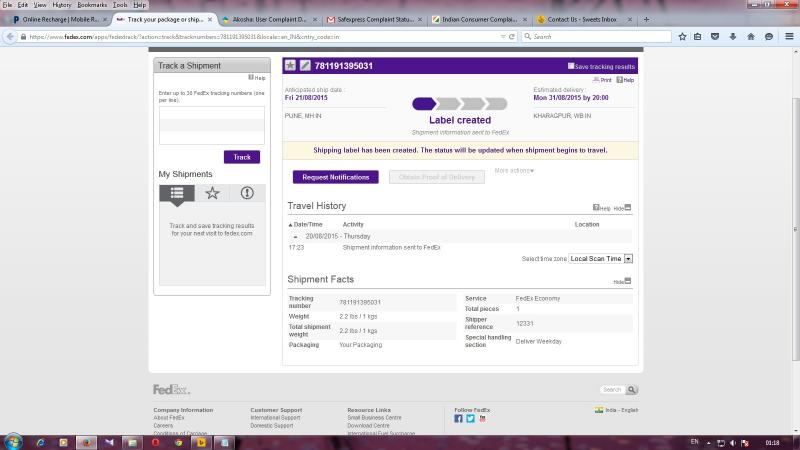The image size is (800, 450).
Task: Enable Save tracking results checkbox
Action: [571, 66]
